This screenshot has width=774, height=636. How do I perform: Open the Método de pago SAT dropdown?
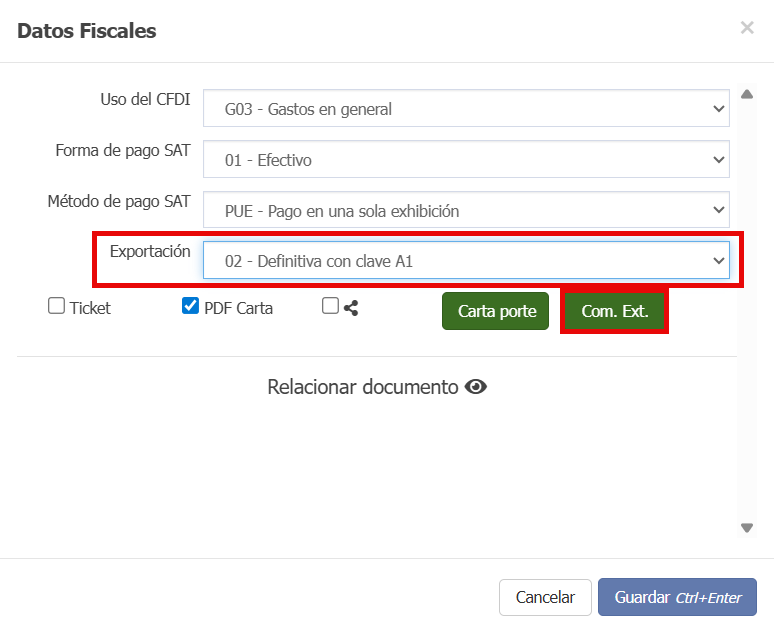(466, 211)
